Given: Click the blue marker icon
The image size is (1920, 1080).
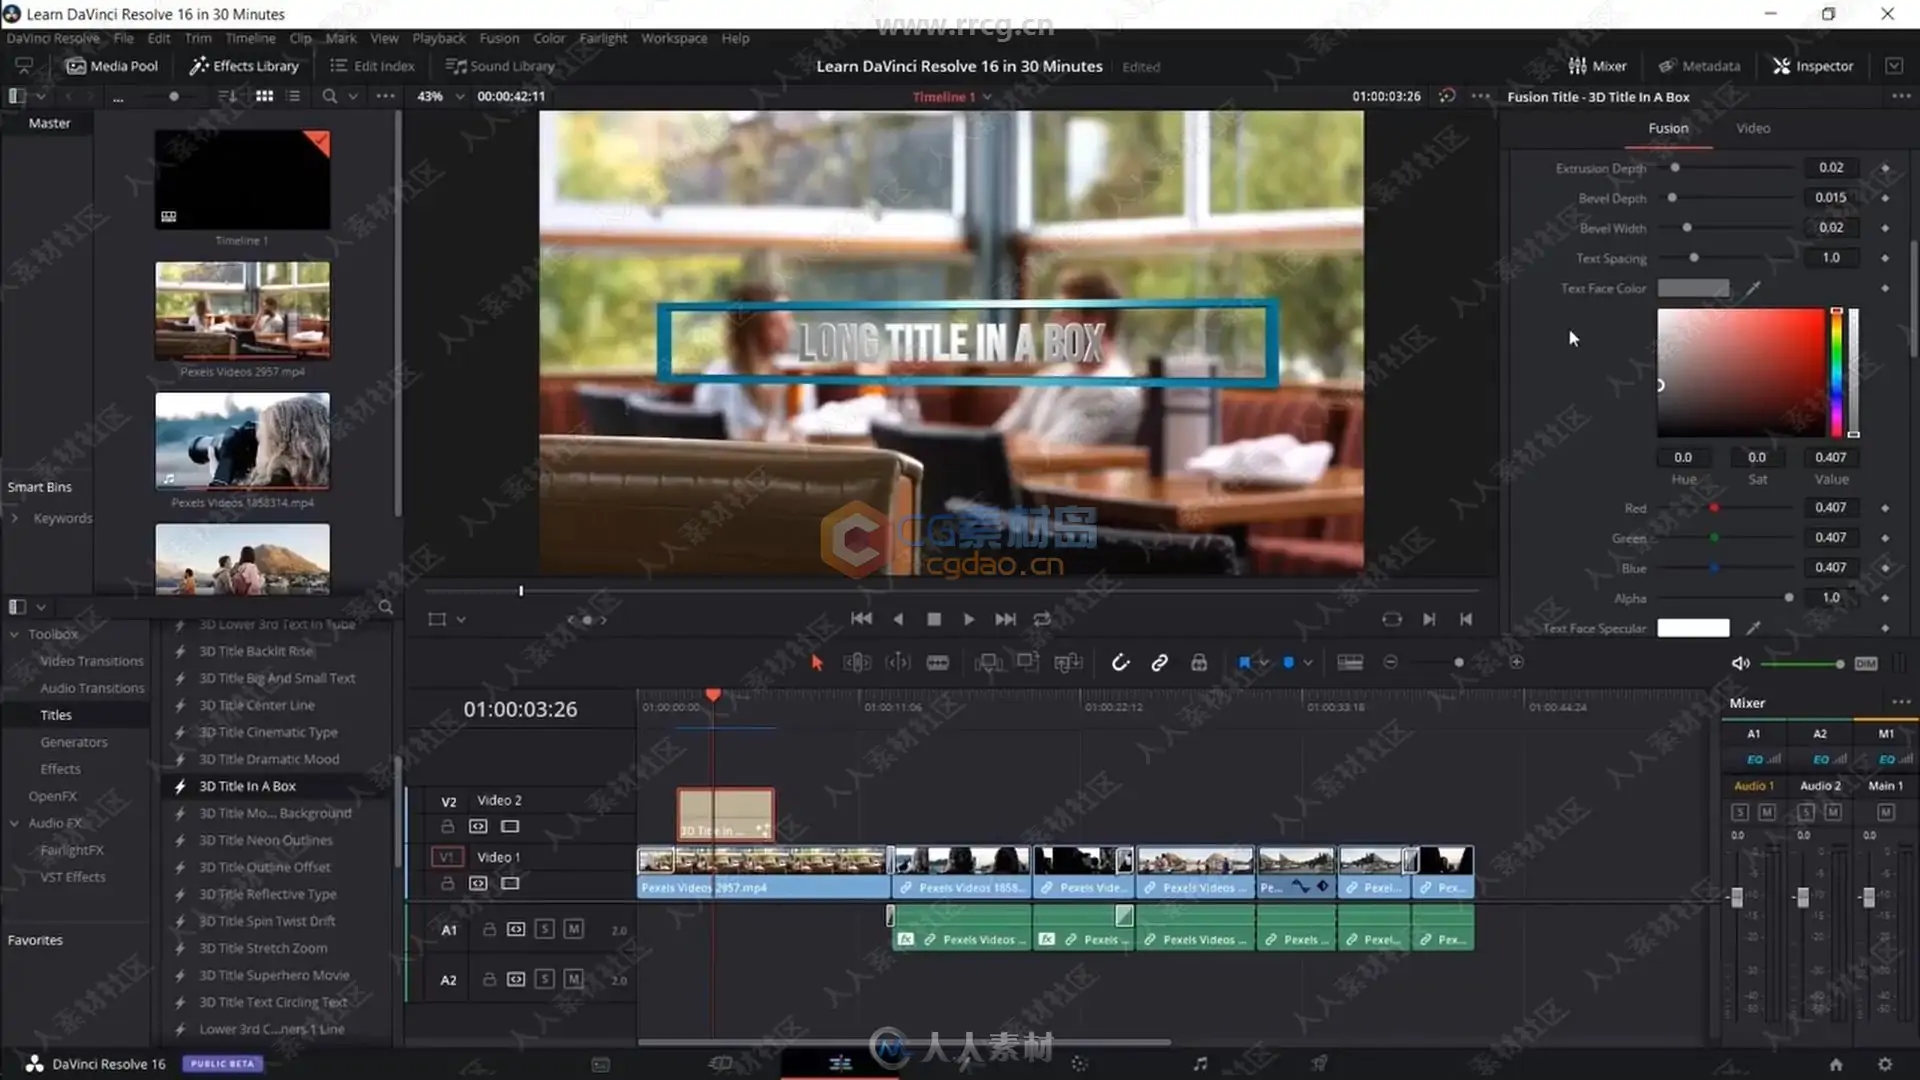Looking at the screenshot, I should (1288, 662).
